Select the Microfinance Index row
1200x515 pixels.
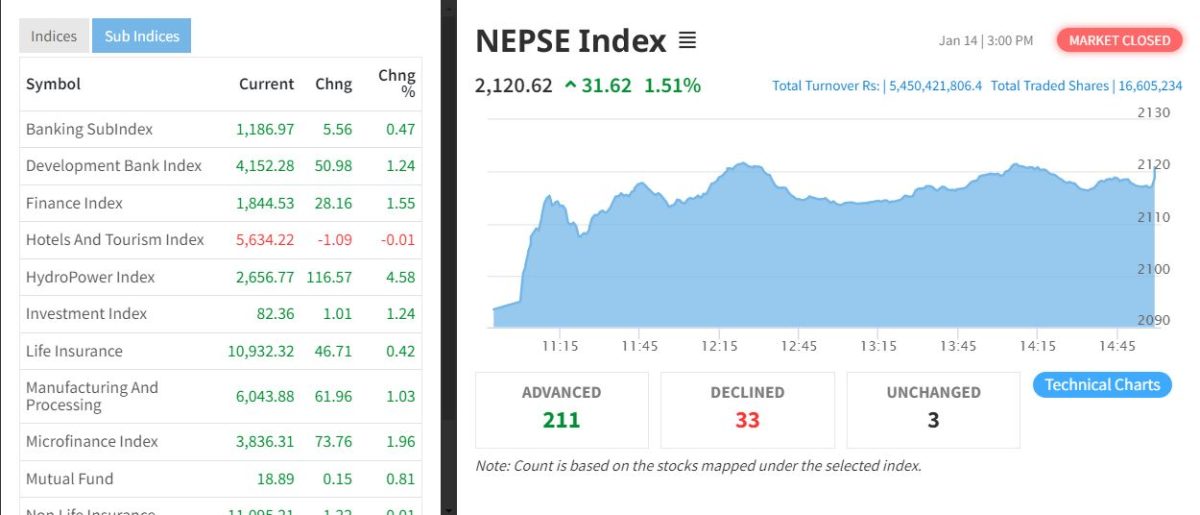(92, 441)
